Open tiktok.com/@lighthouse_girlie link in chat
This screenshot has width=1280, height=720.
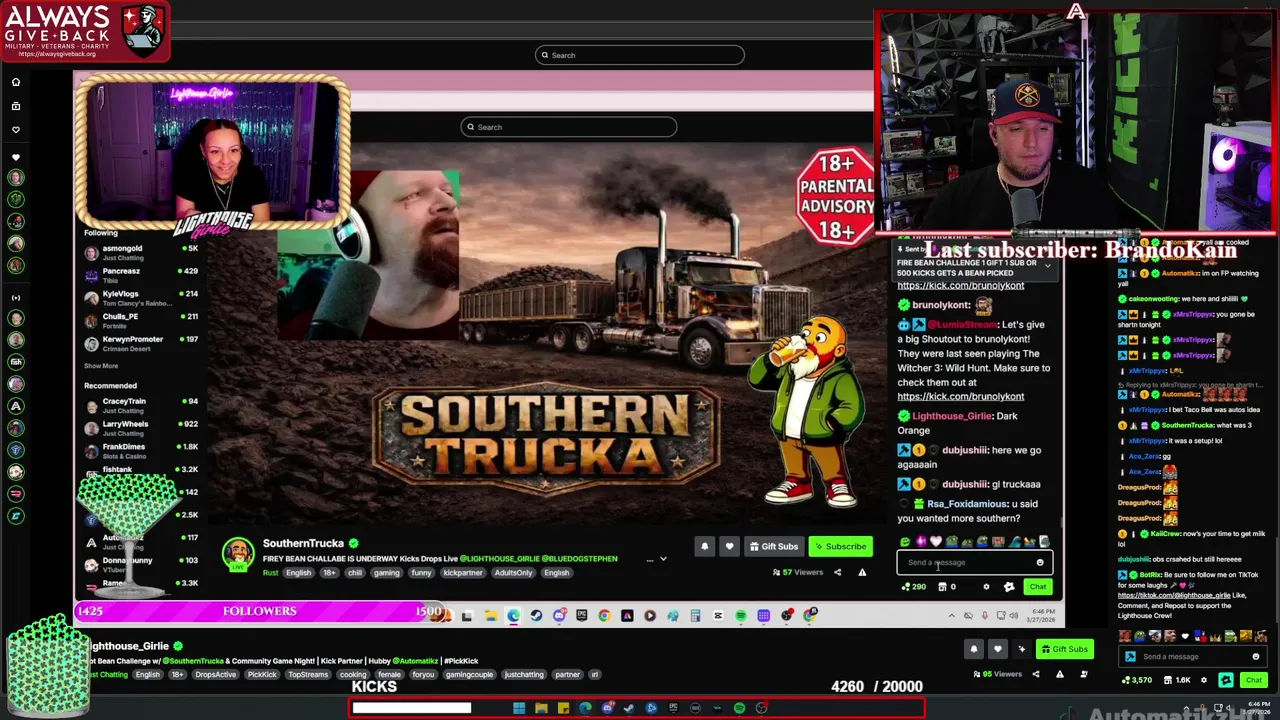(1174, 595)
